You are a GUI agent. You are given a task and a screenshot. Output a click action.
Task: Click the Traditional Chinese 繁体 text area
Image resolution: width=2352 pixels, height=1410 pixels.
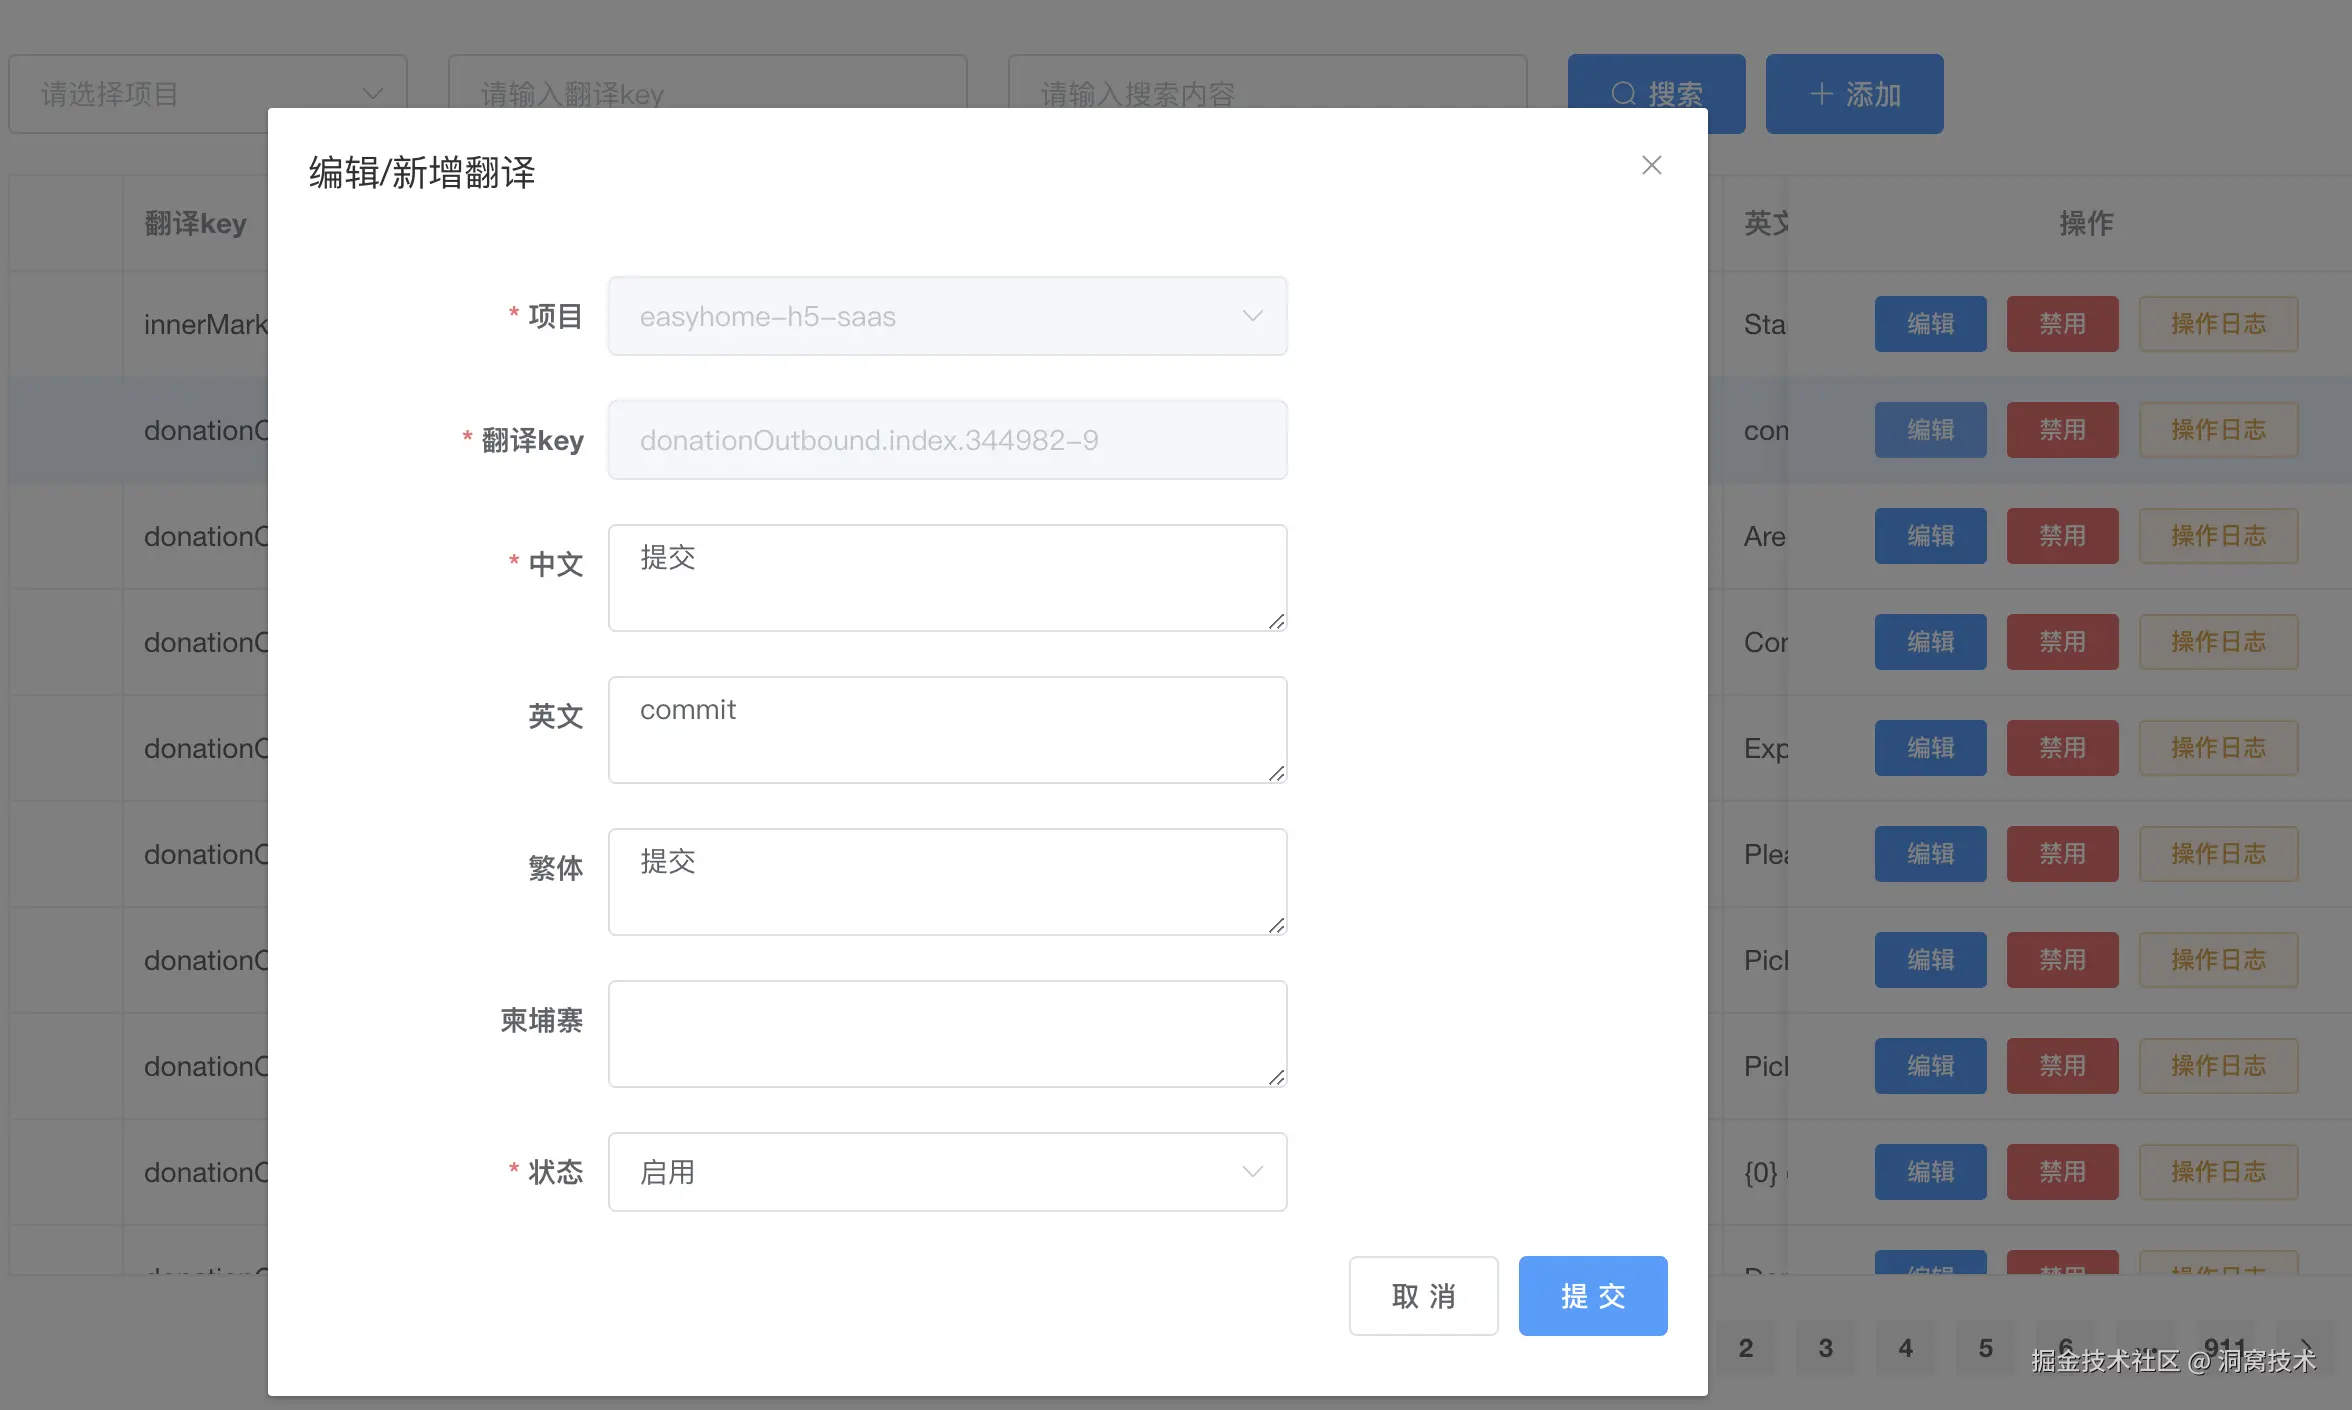pyautogui.click(x=946, y=882)
